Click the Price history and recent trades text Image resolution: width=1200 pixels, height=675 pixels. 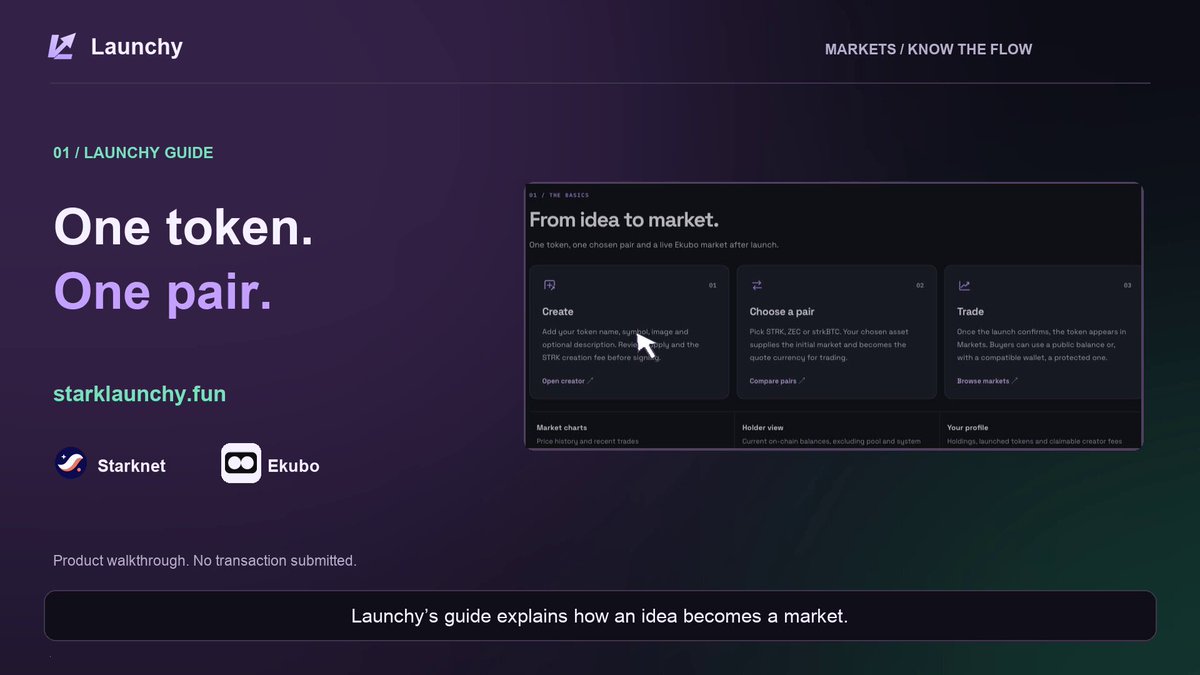[x=588, y=441]
